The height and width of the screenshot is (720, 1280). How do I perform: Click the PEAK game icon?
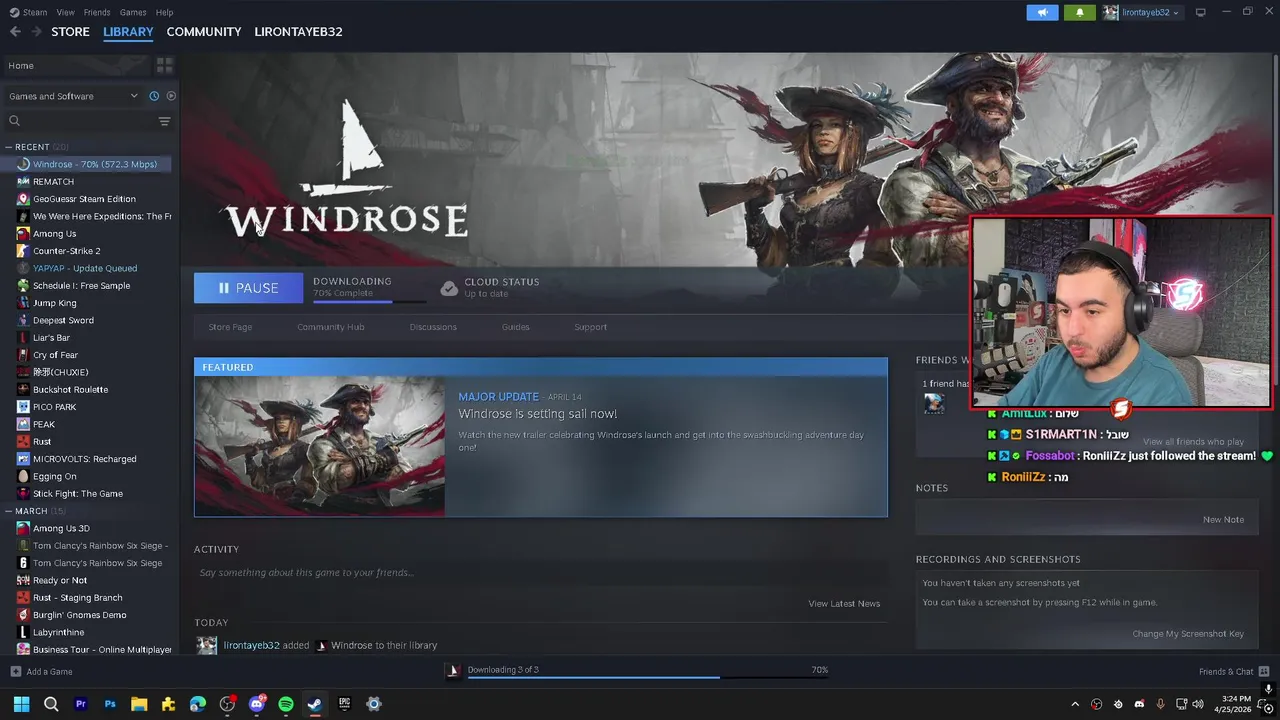[x=23, y=424]
